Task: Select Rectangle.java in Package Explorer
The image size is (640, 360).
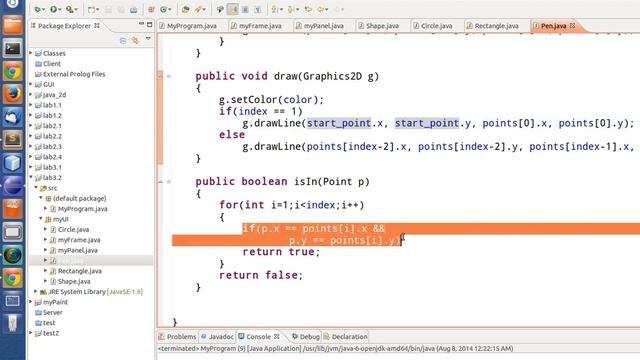Action: (79, 271)
